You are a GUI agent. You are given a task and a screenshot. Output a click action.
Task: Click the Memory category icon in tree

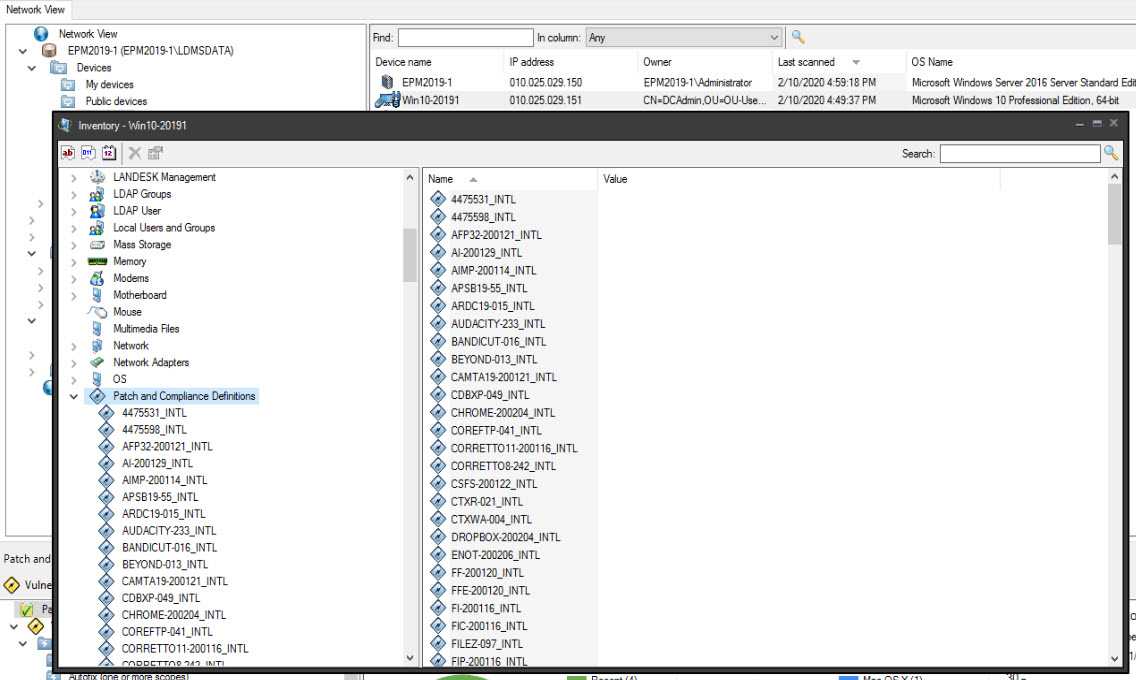coord(97,261)
